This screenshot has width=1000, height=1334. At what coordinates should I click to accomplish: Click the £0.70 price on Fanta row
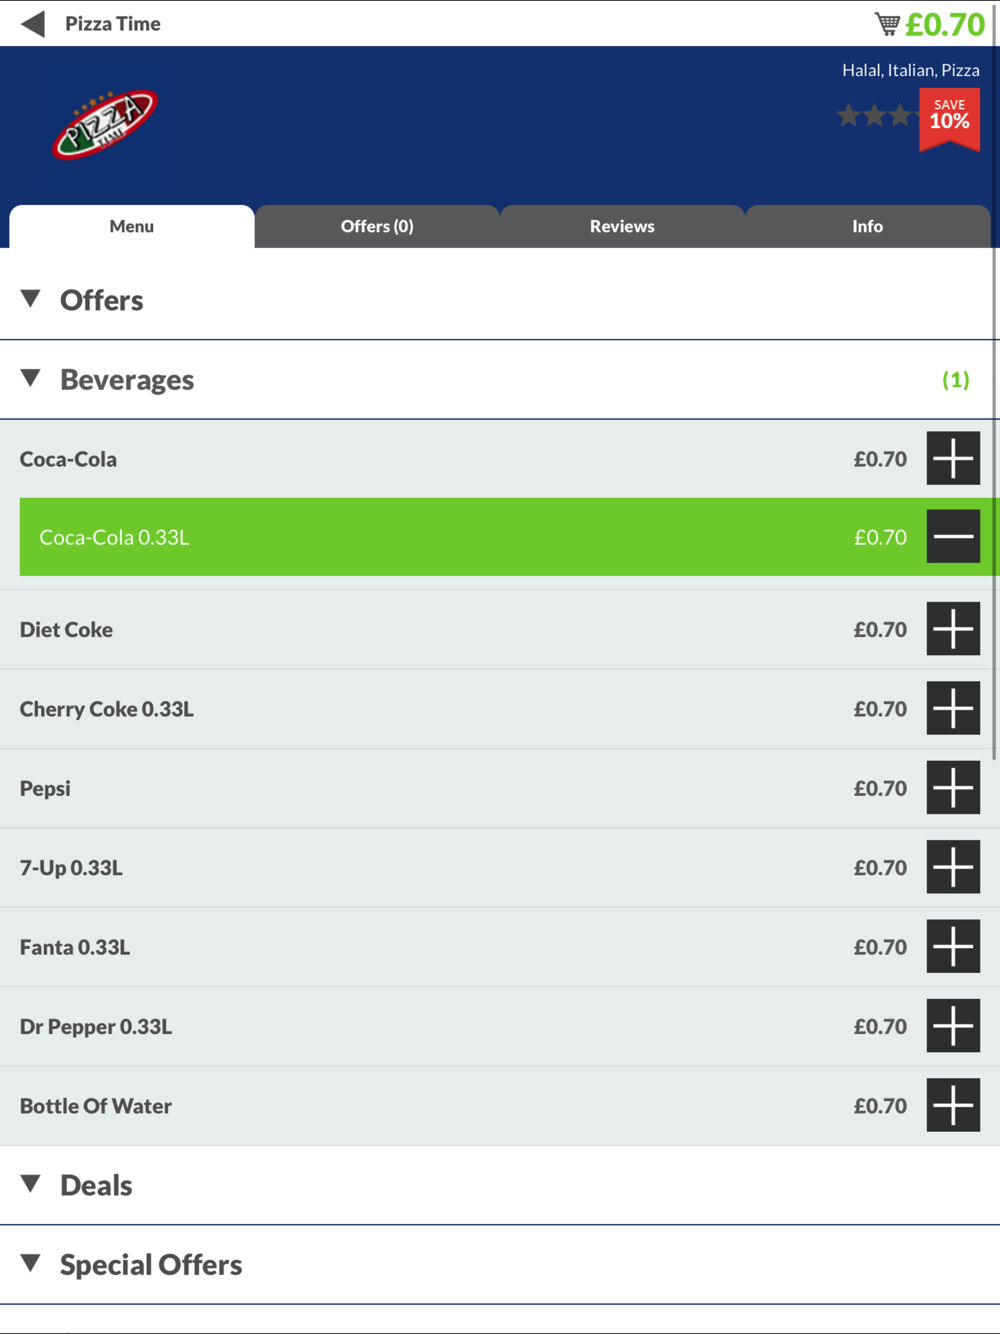880,947
